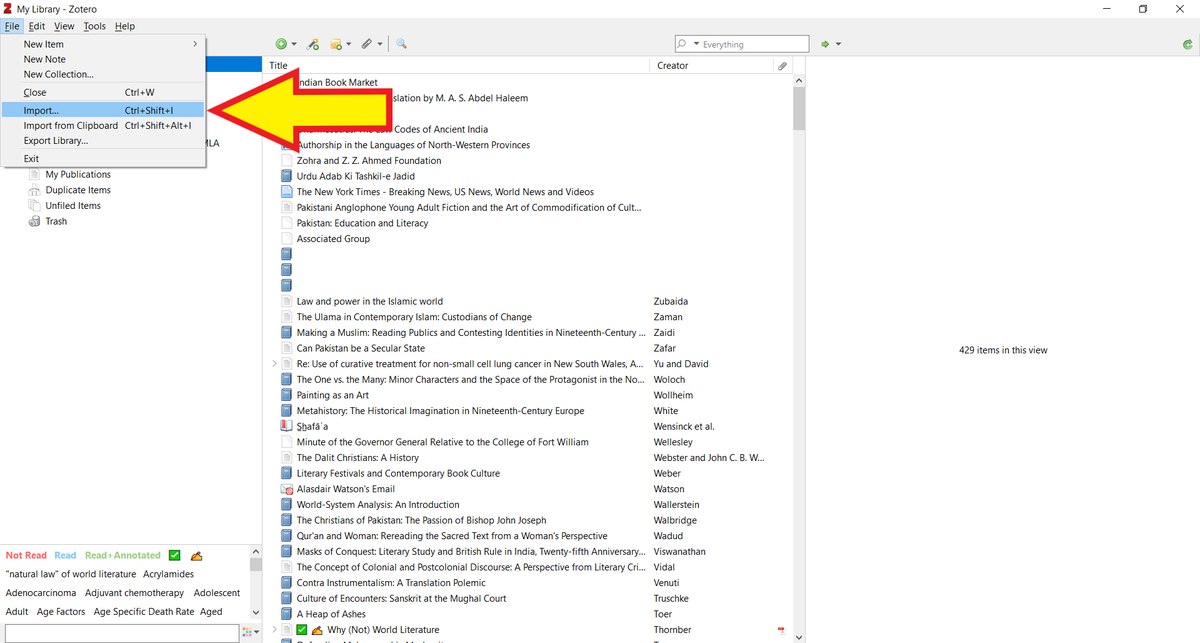Select Literary Festivals and Contemporary Book Culture
Viewport: 1200px width, 643px height.
coord(398,473)
